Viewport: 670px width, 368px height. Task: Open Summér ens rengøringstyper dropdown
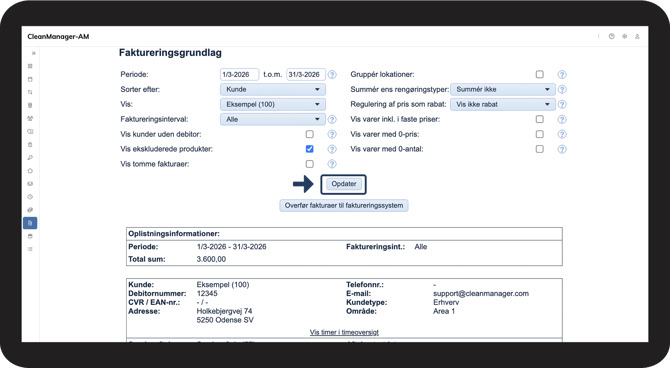[503, 89]
